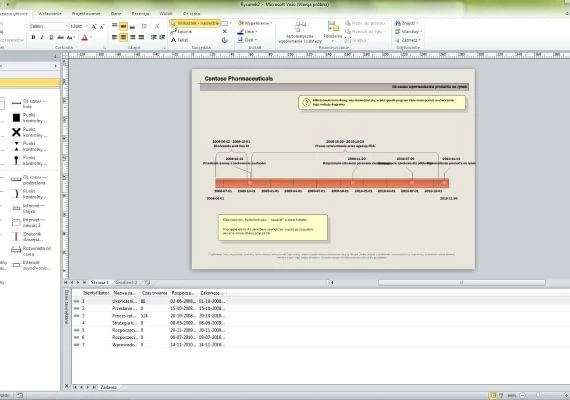Screen dimensions: 570x400
Task: Open the font size 12pt dropdown
Action: click(x=86, y=26)
